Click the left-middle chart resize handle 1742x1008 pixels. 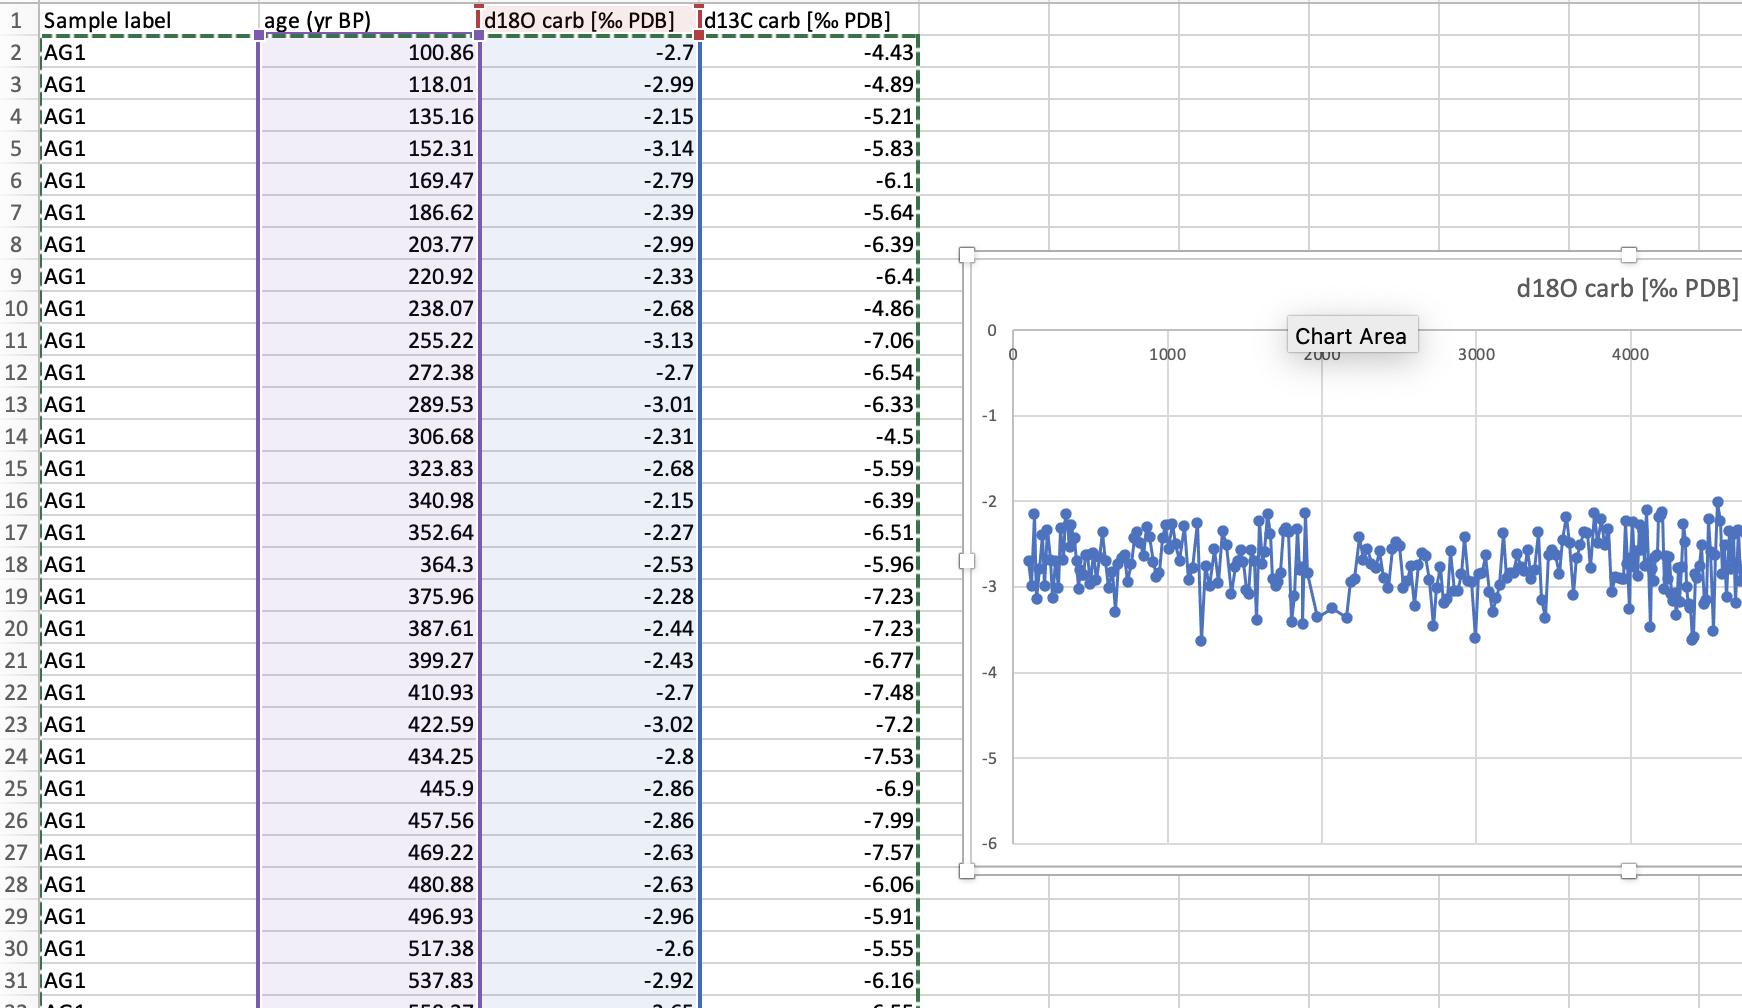(x=967, y=561)
